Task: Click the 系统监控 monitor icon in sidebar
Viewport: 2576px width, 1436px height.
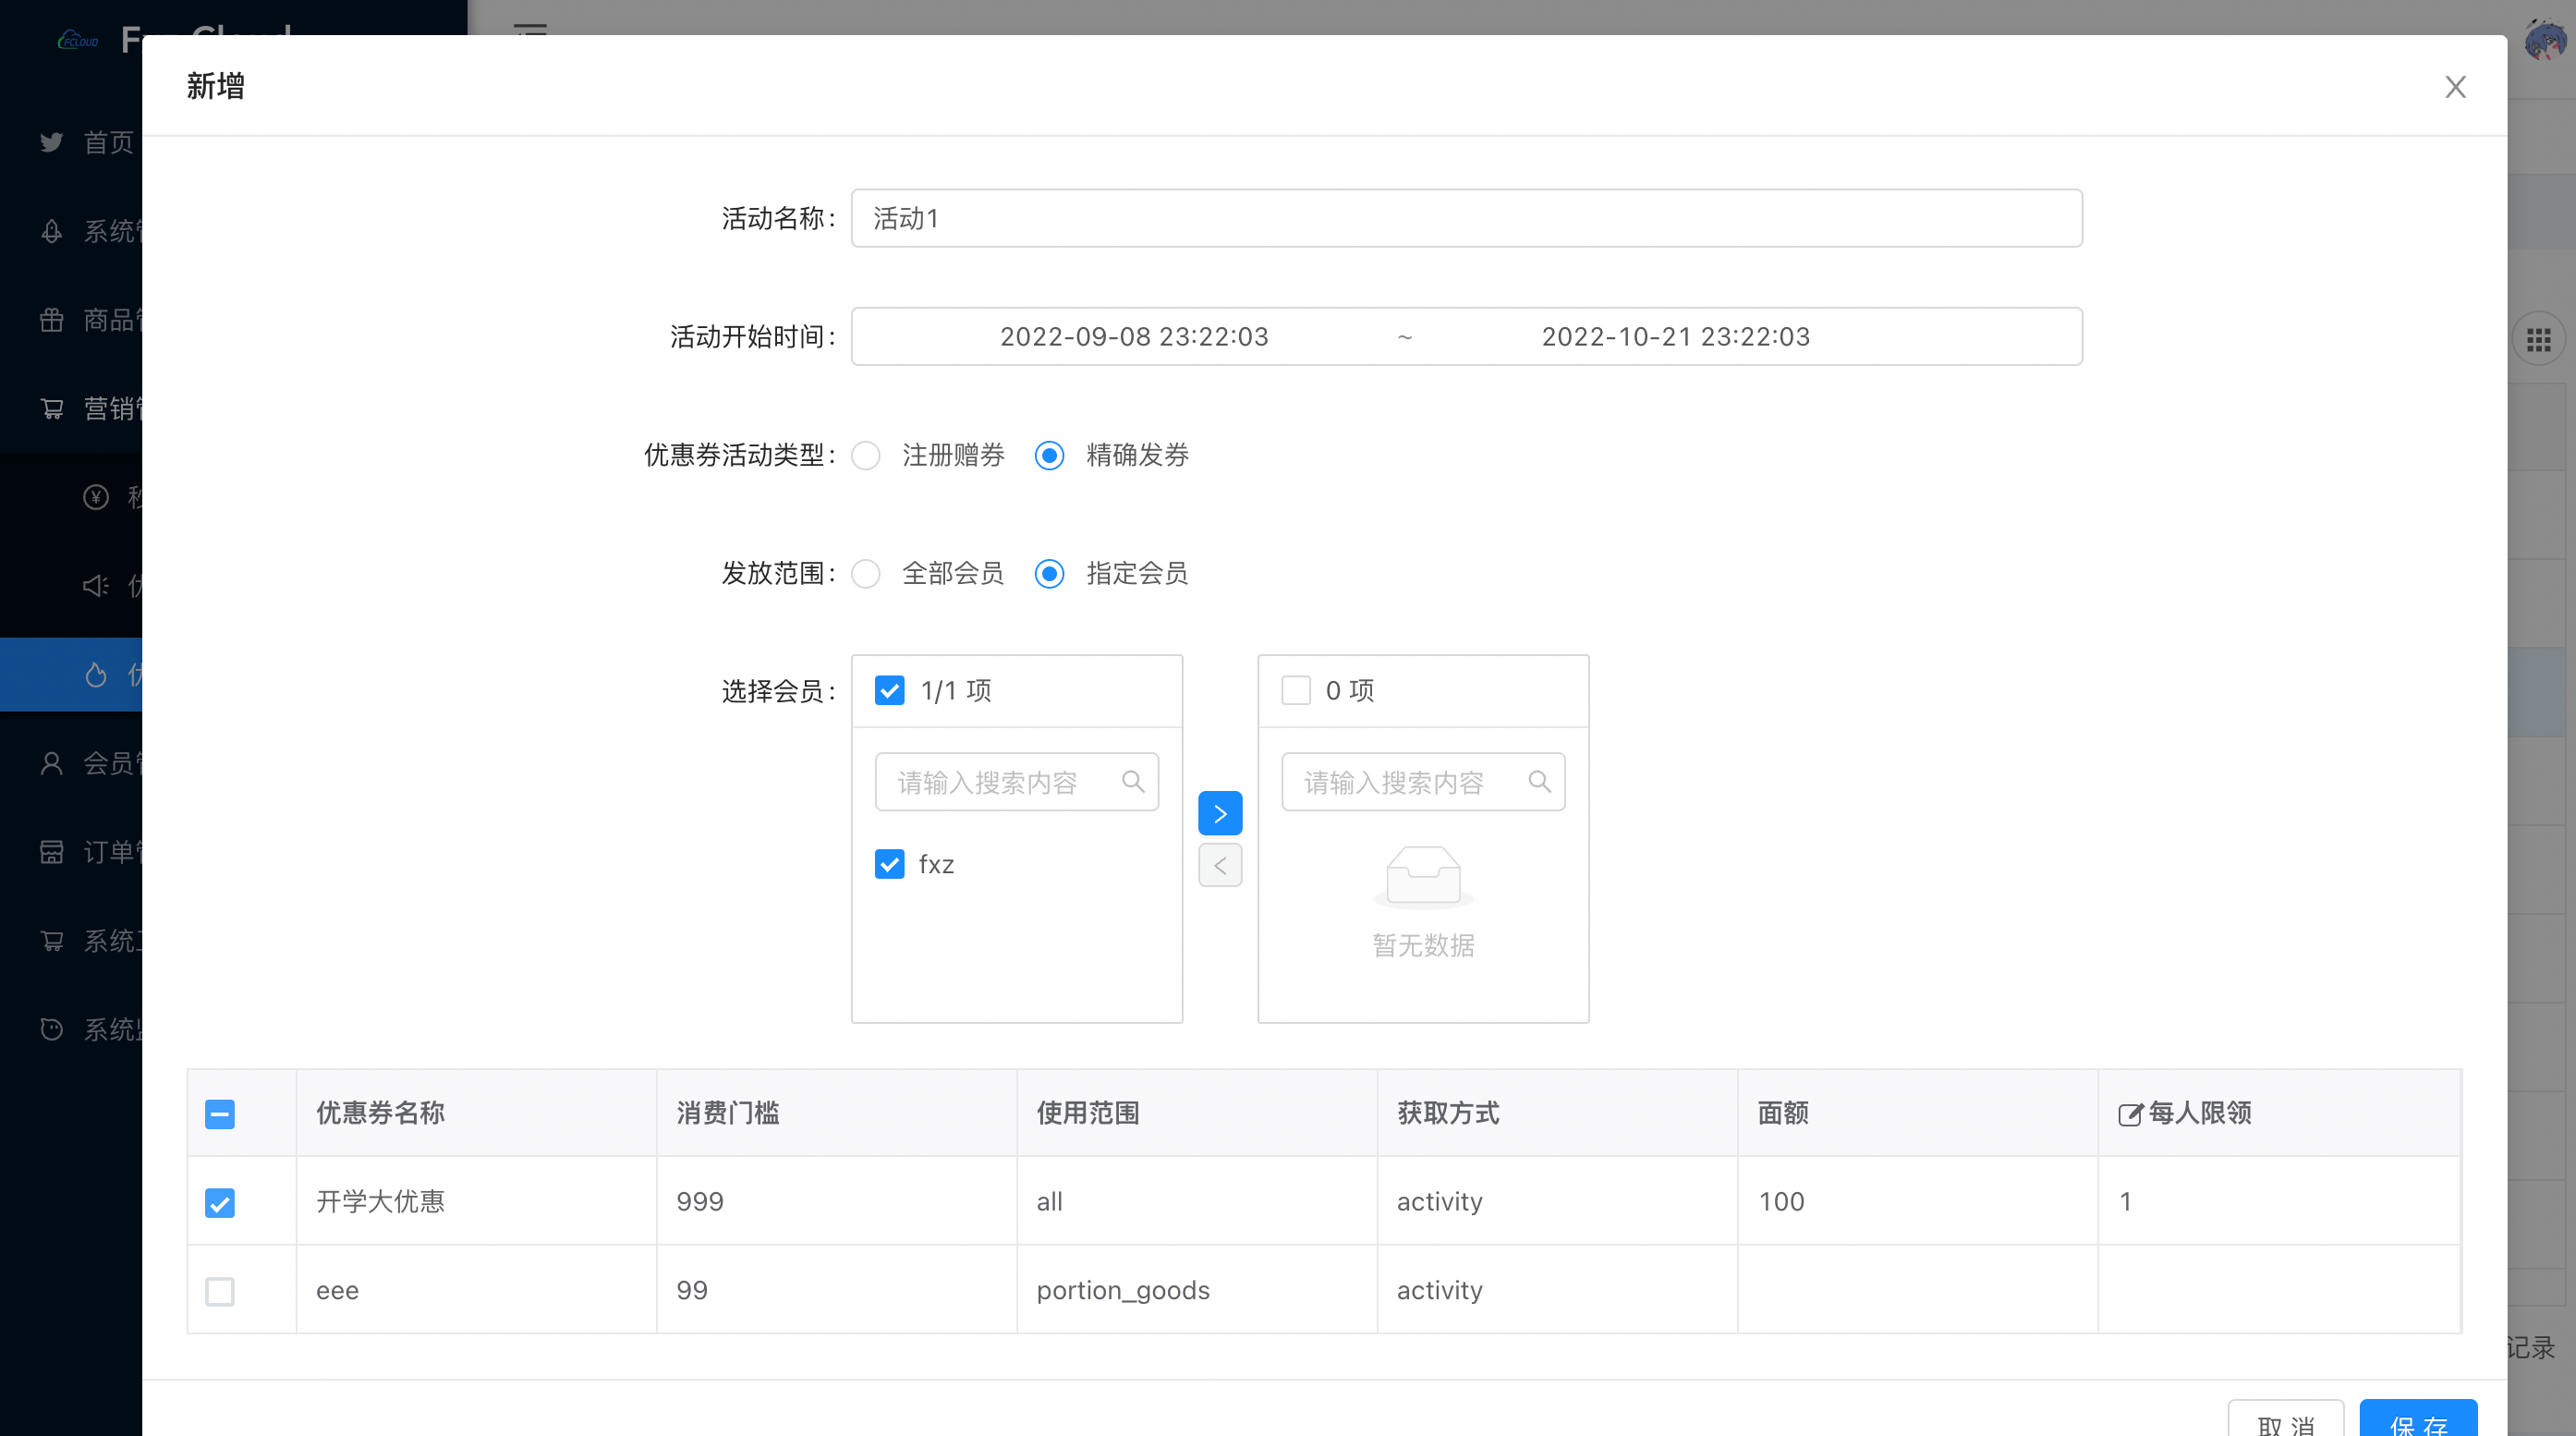Action: (51, 1029)
